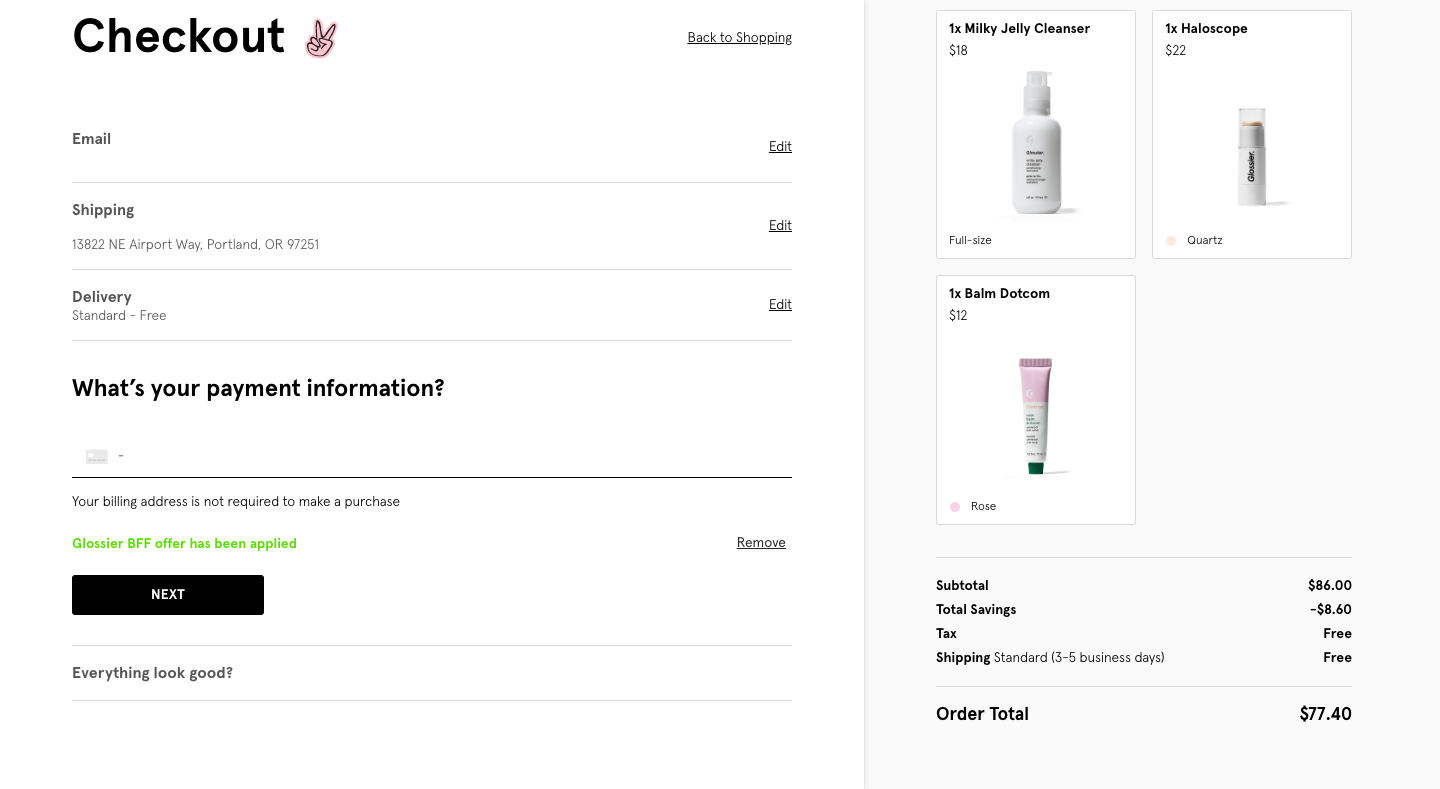Image resolution: width=1440 pixels, height=789 pixels.
Task: Edit the Delivery method
Action: click(x=780, y=305)
